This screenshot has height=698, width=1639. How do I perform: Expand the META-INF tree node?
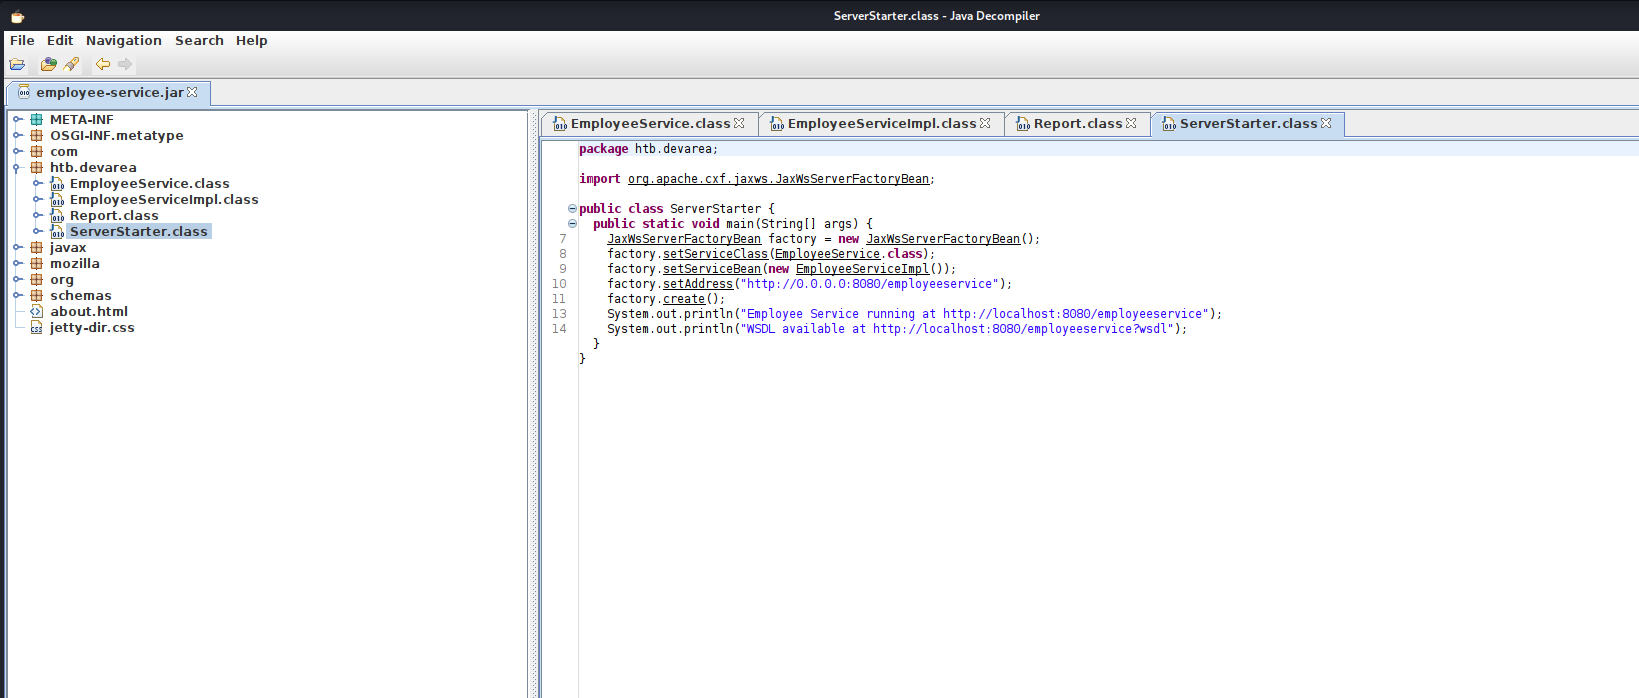[x=17, y=120]
